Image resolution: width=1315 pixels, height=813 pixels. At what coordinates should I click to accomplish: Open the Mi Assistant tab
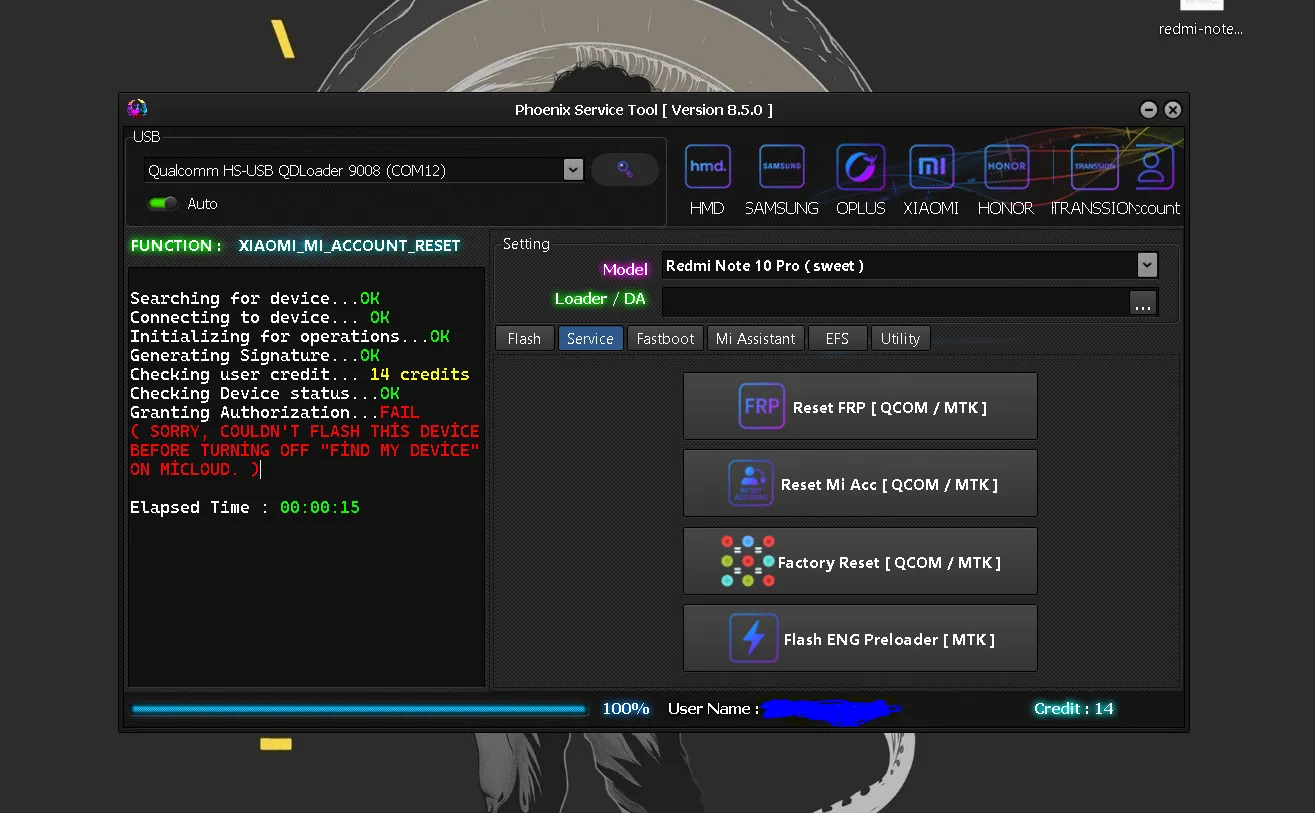[x=755, y=339]
